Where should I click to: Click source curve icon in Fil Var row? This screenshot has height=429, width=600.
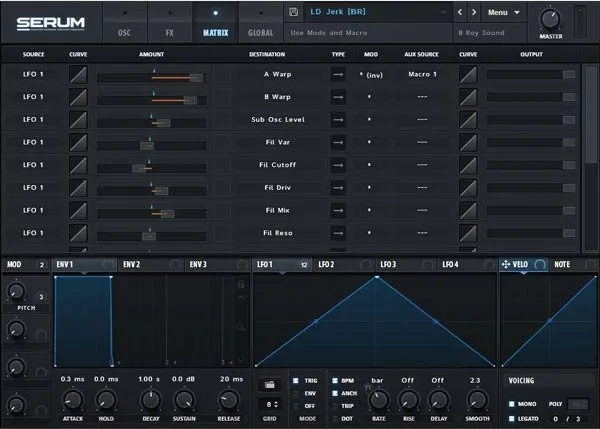[x=78, y=142]
